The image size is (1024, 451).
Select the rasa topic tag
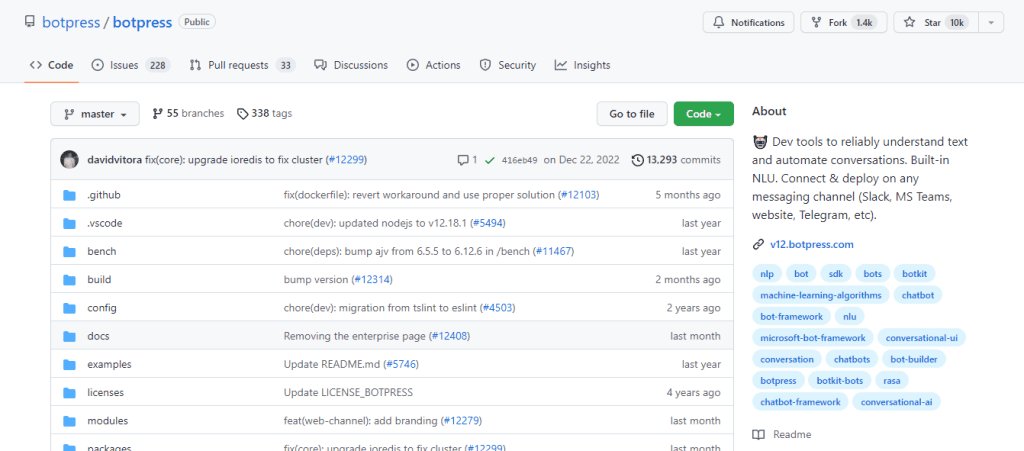tap(891, 381)
